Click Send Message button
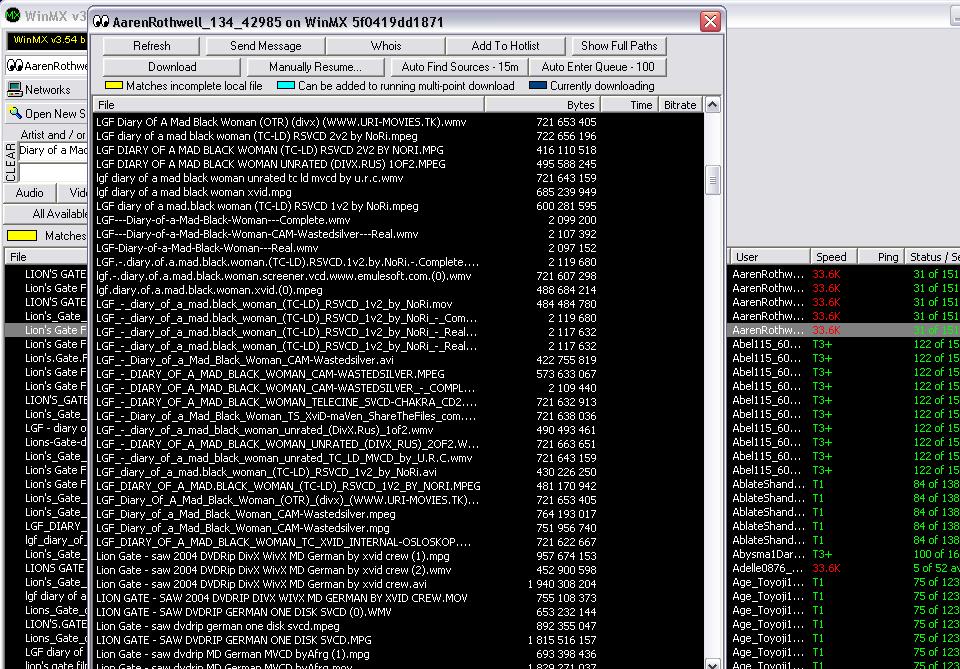960x669 pixels. [x=266, y=46]
